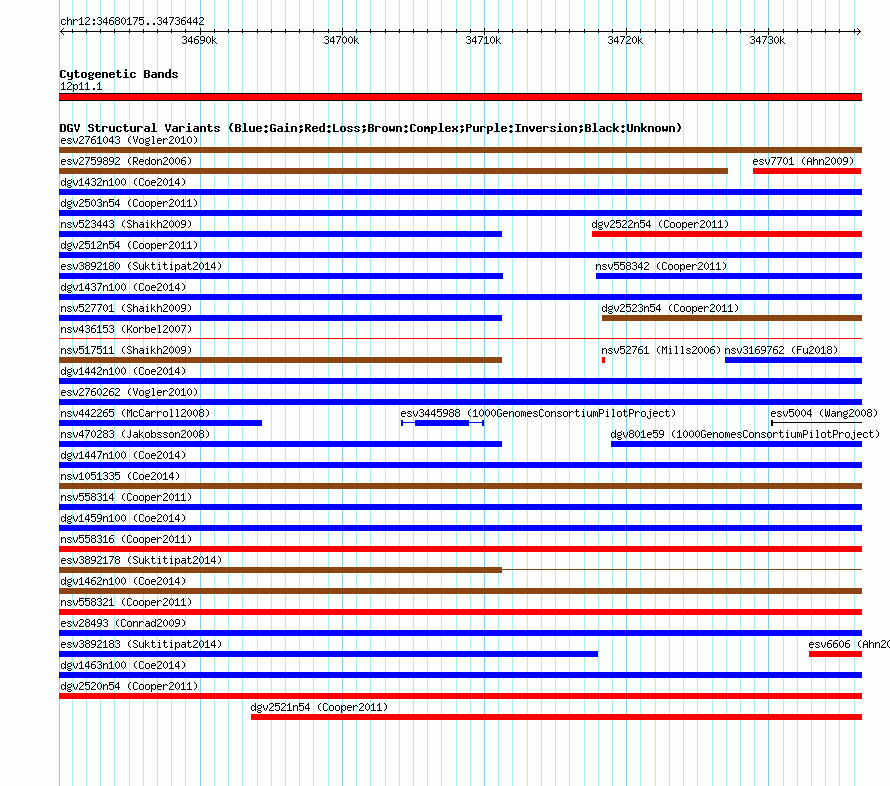
Task: Open the dgv2512n54 (Cooper2011) variant
Action: [129, 245]
